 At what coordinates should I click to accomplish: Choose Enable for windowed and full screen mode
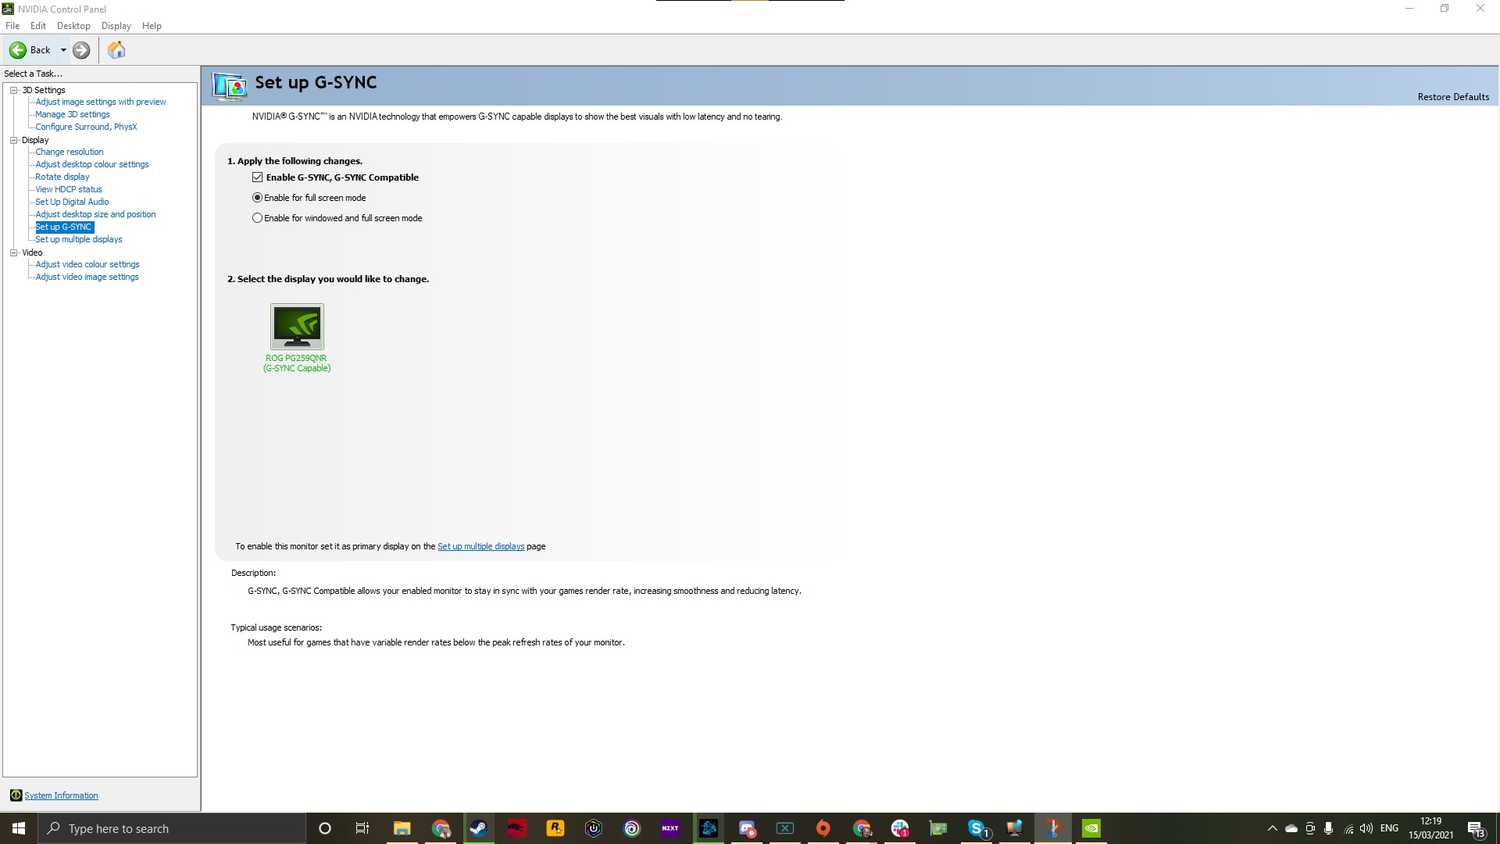tap(258, 218)
